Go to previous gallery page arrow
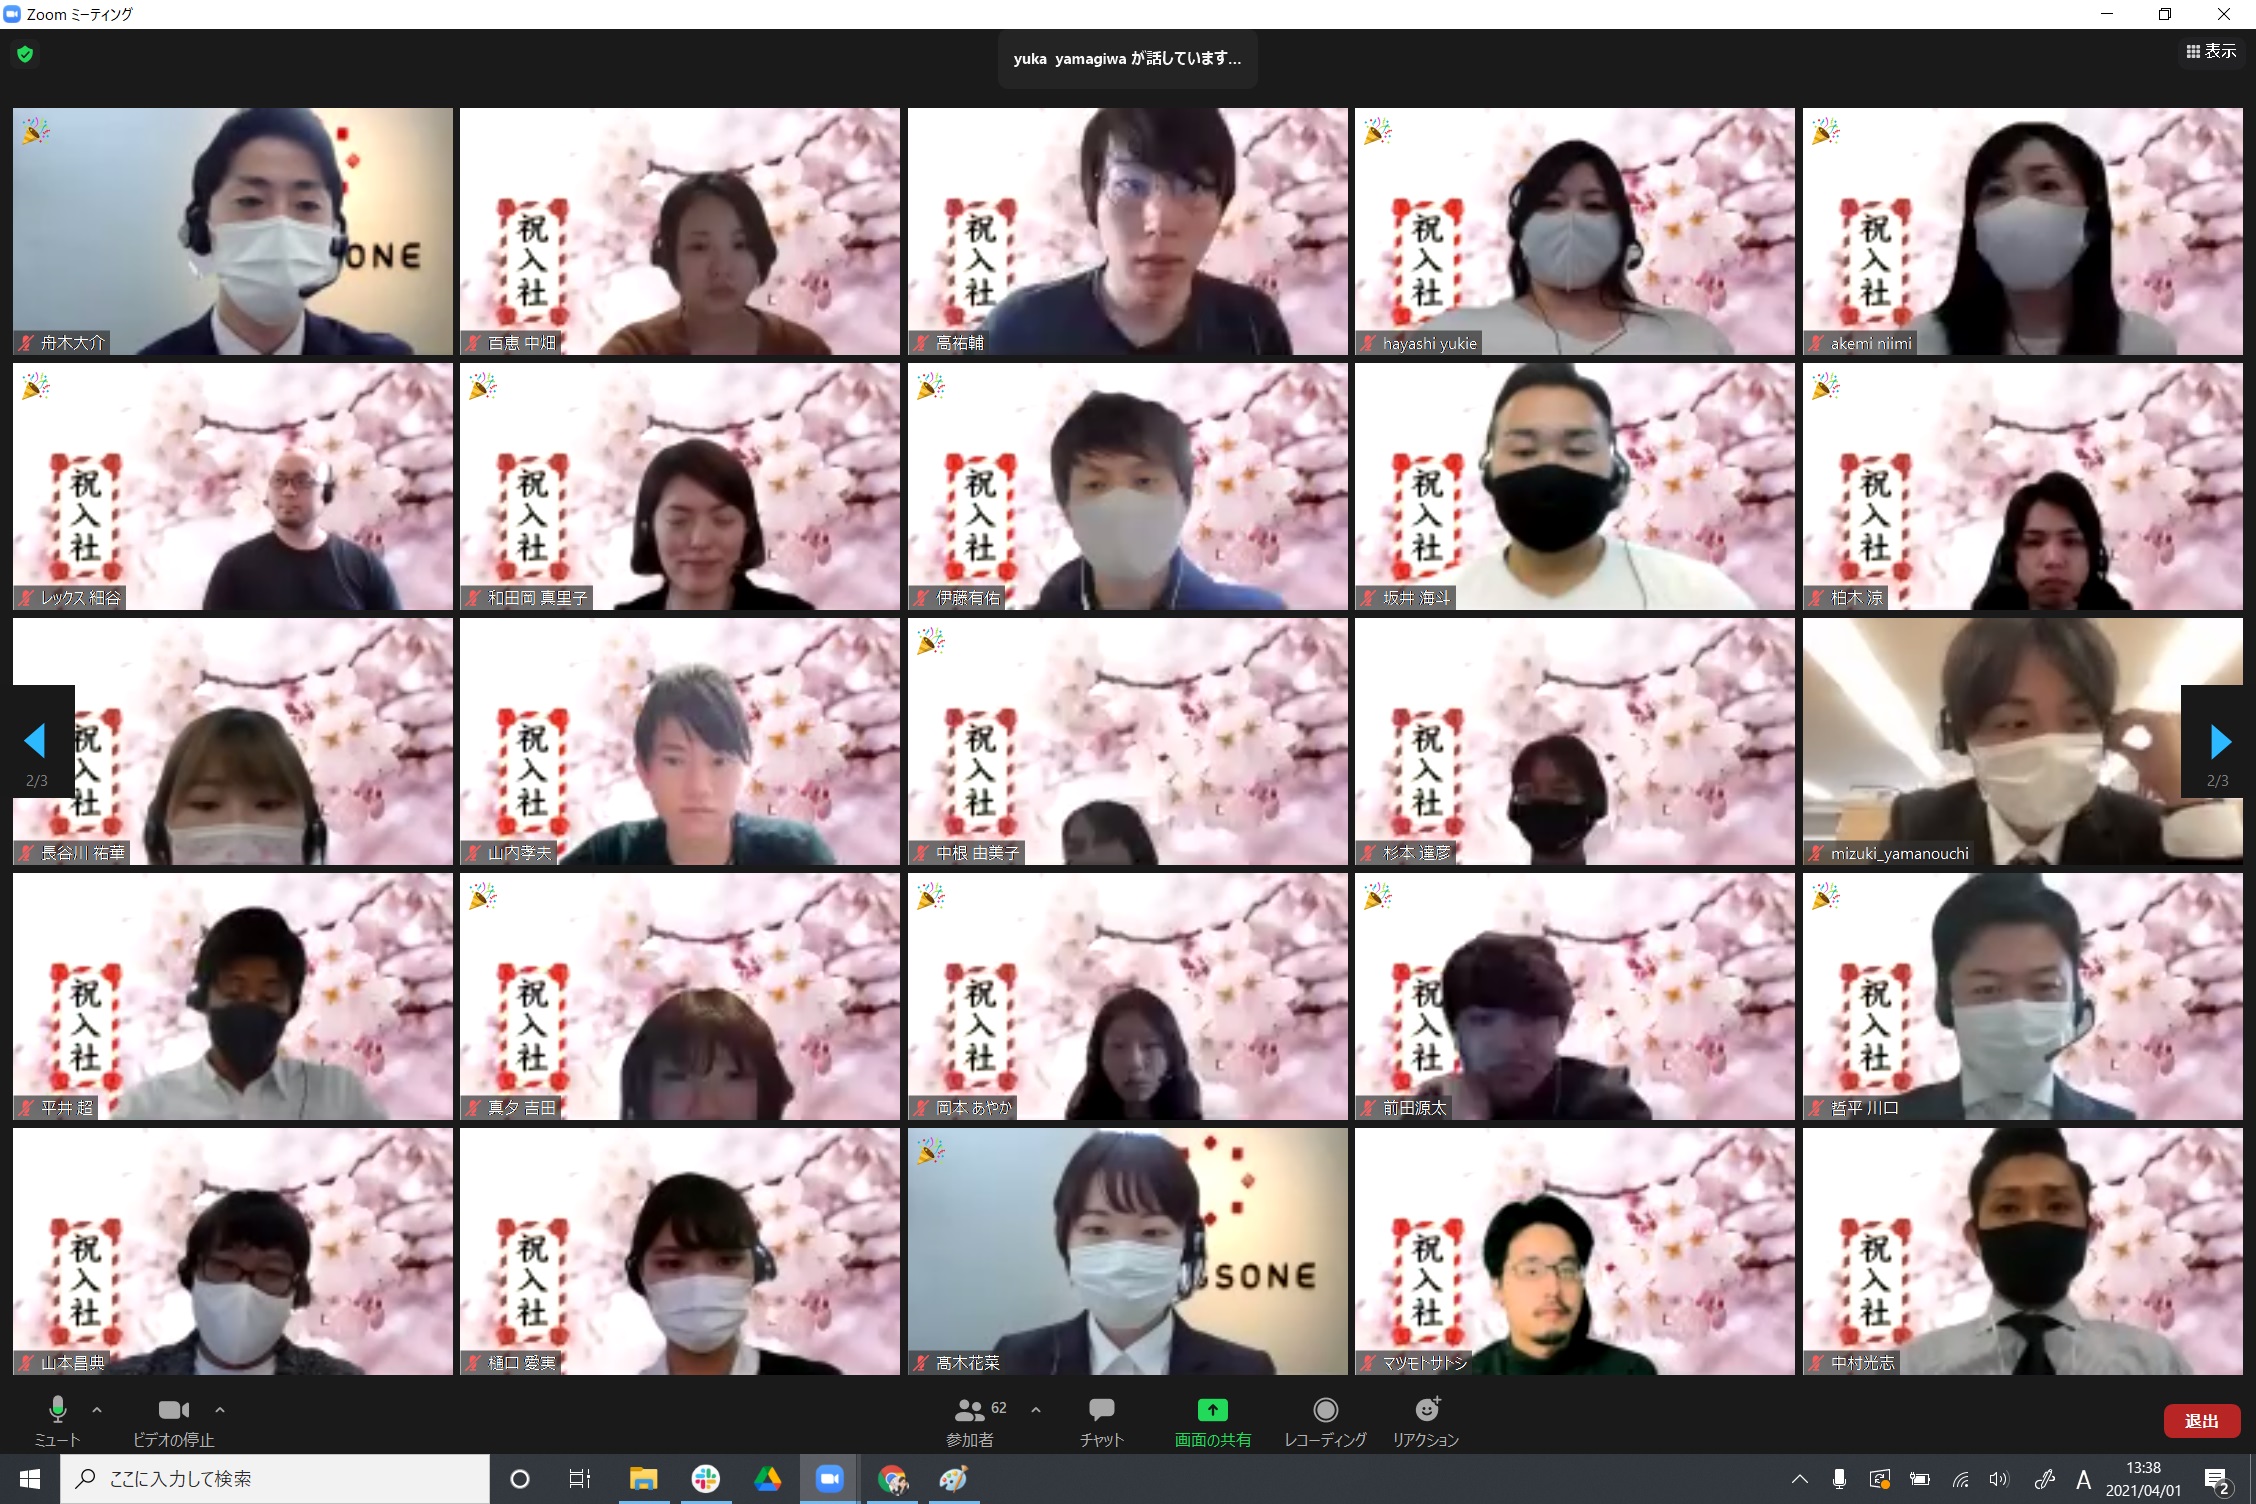 pos(36,742)
